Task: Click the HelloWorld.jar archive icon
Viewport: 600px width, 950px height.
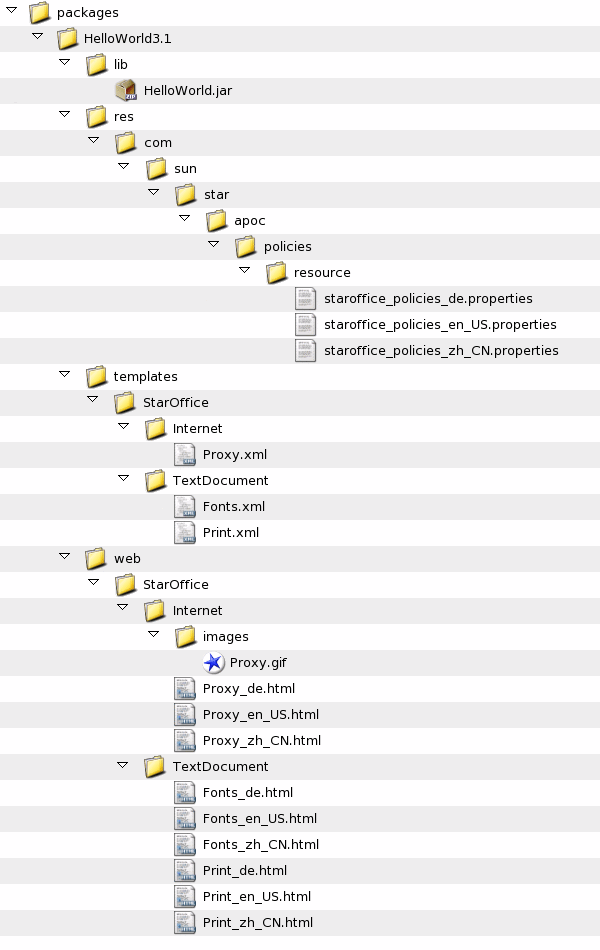Action: point(126,90)
